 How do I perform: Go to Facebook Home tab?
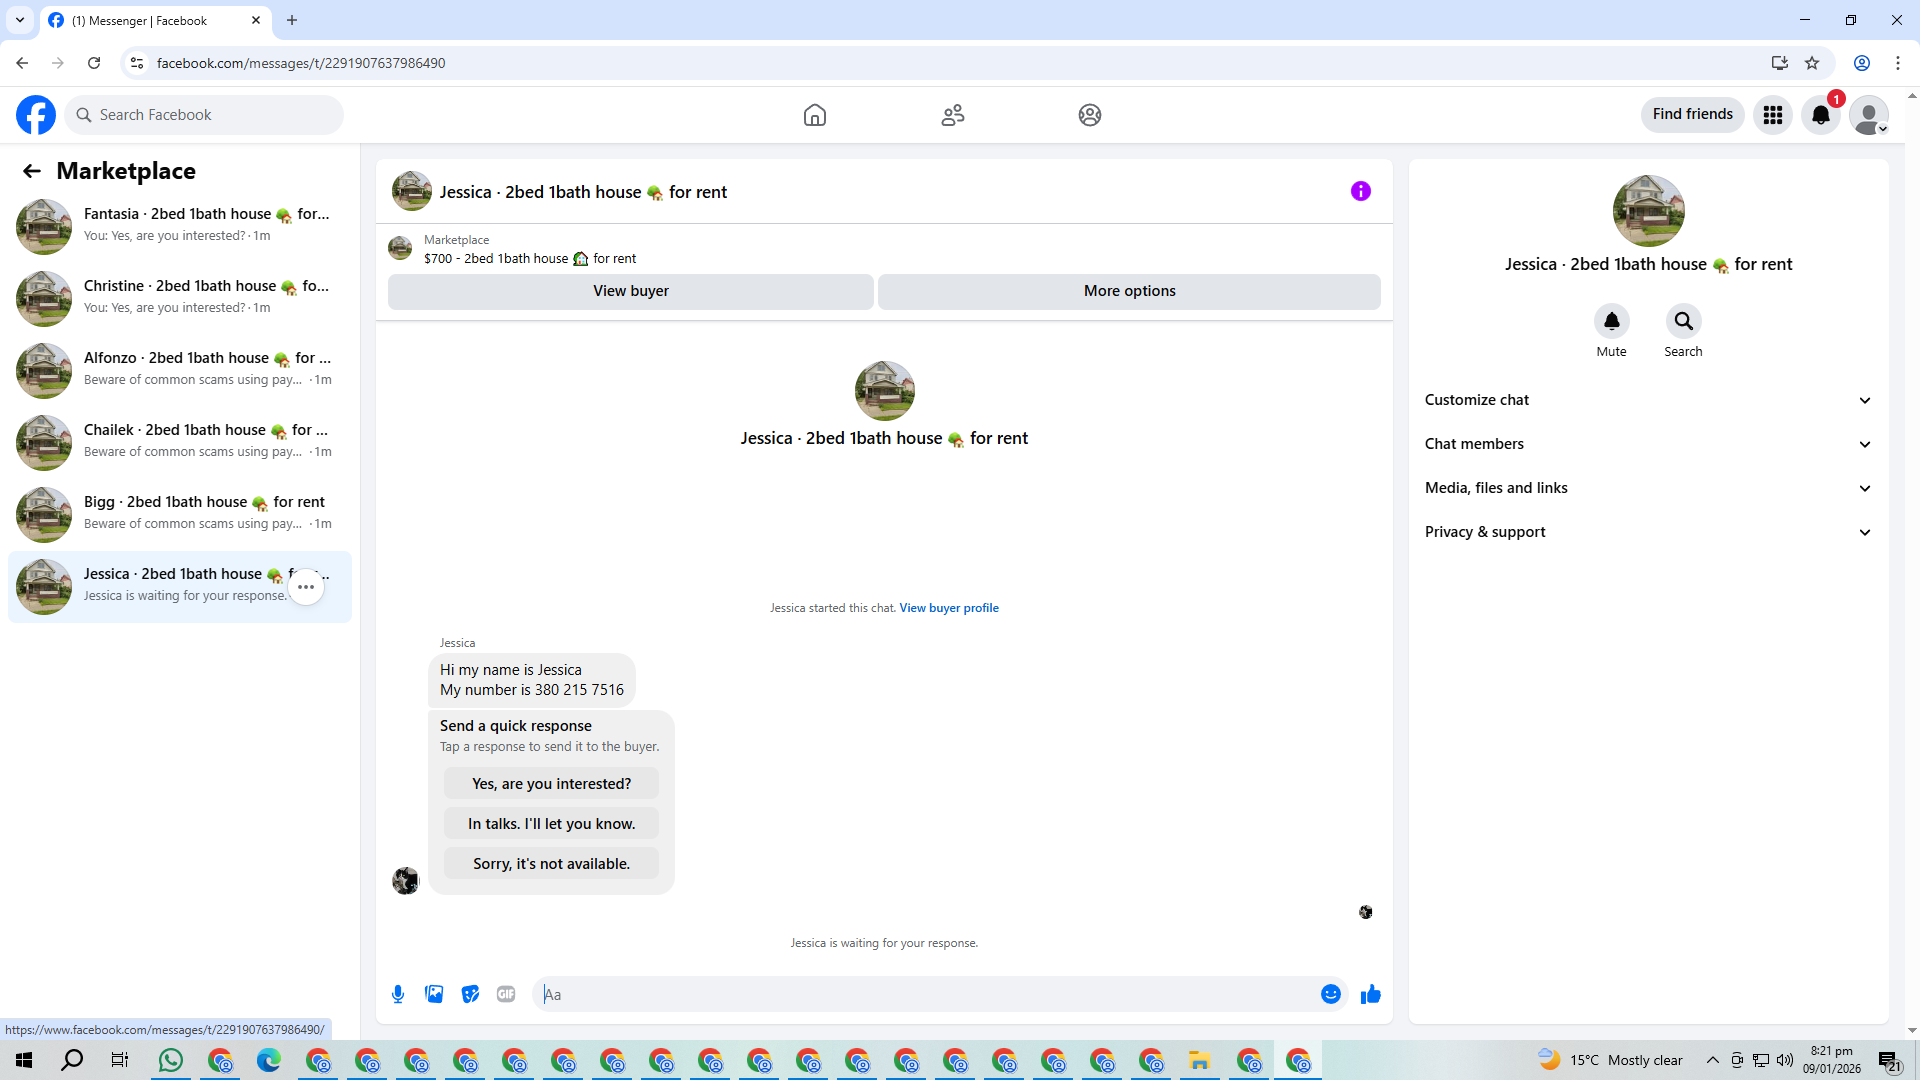[815, 115]
